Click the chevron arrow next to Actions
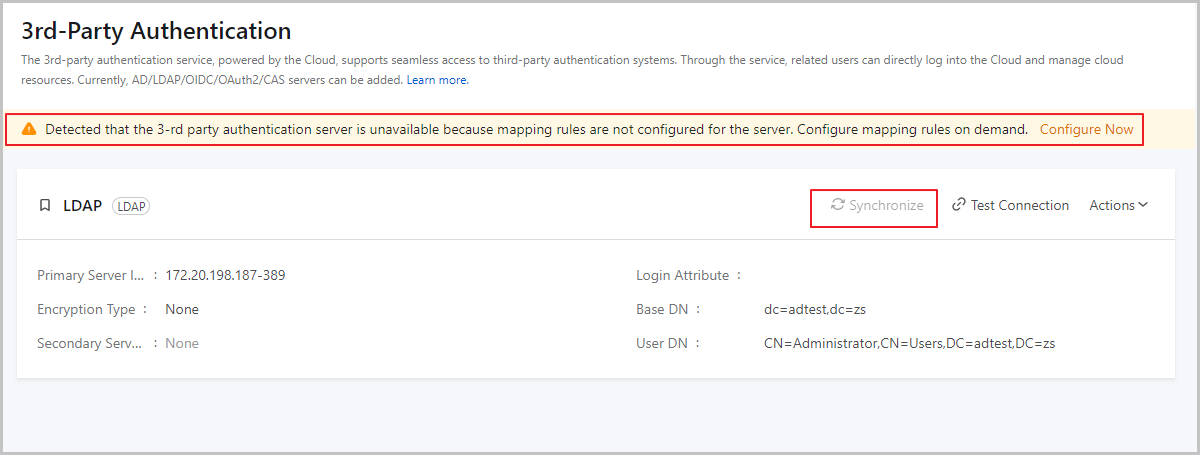 coord(1142,205)
